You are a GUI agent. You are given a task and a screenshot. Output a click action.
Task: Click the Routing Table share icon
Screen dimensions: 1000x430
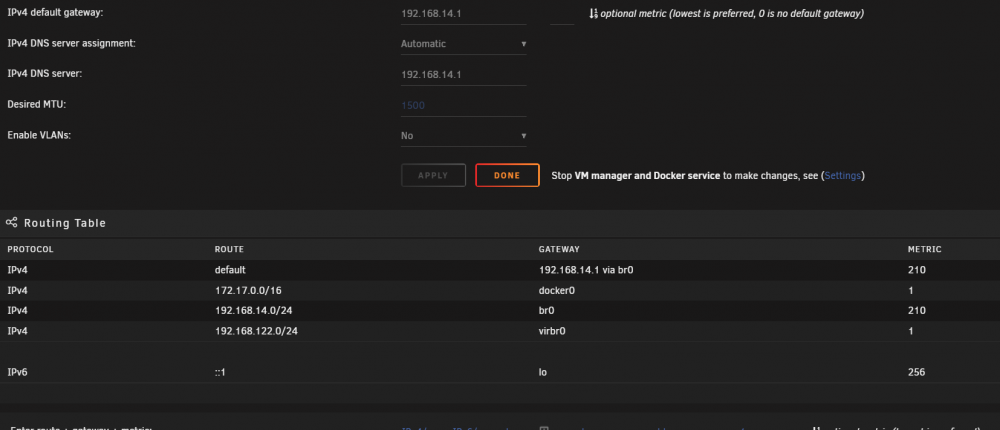(x=11, y=223)
